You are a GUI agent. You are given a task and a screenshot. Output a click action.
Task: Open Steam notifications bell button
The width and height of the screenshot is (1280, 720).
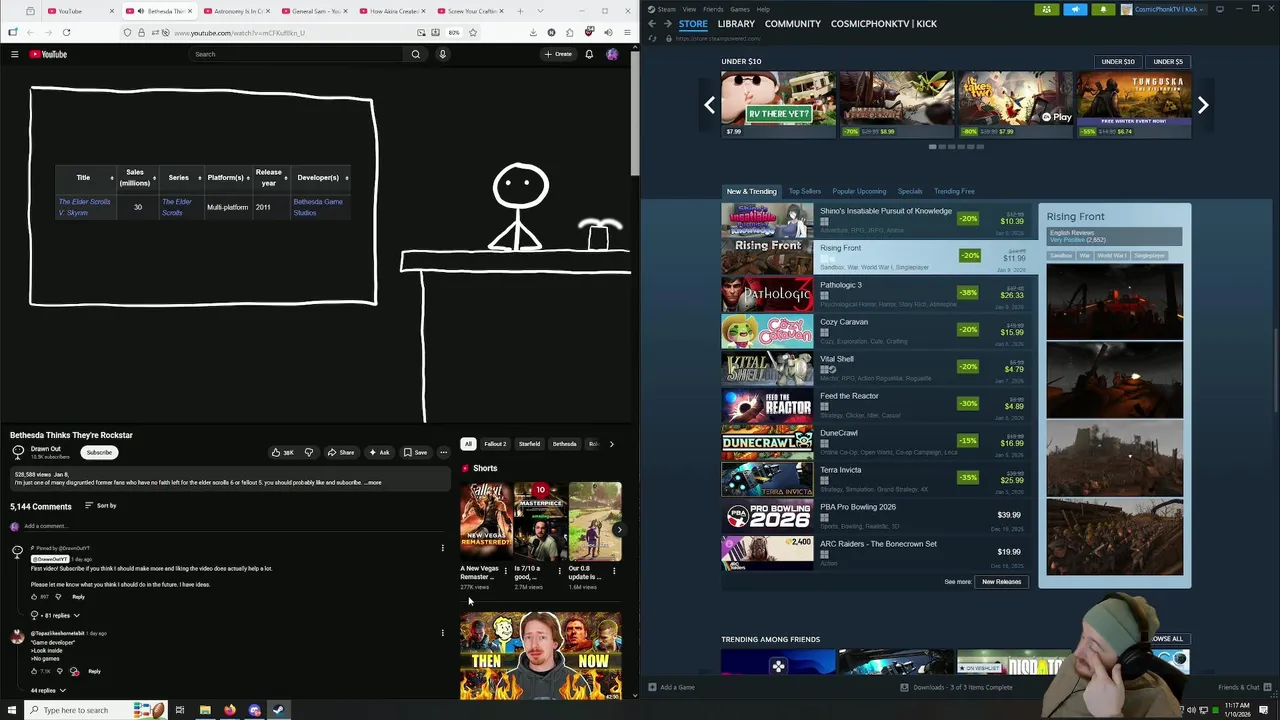tap(1103, 9)
